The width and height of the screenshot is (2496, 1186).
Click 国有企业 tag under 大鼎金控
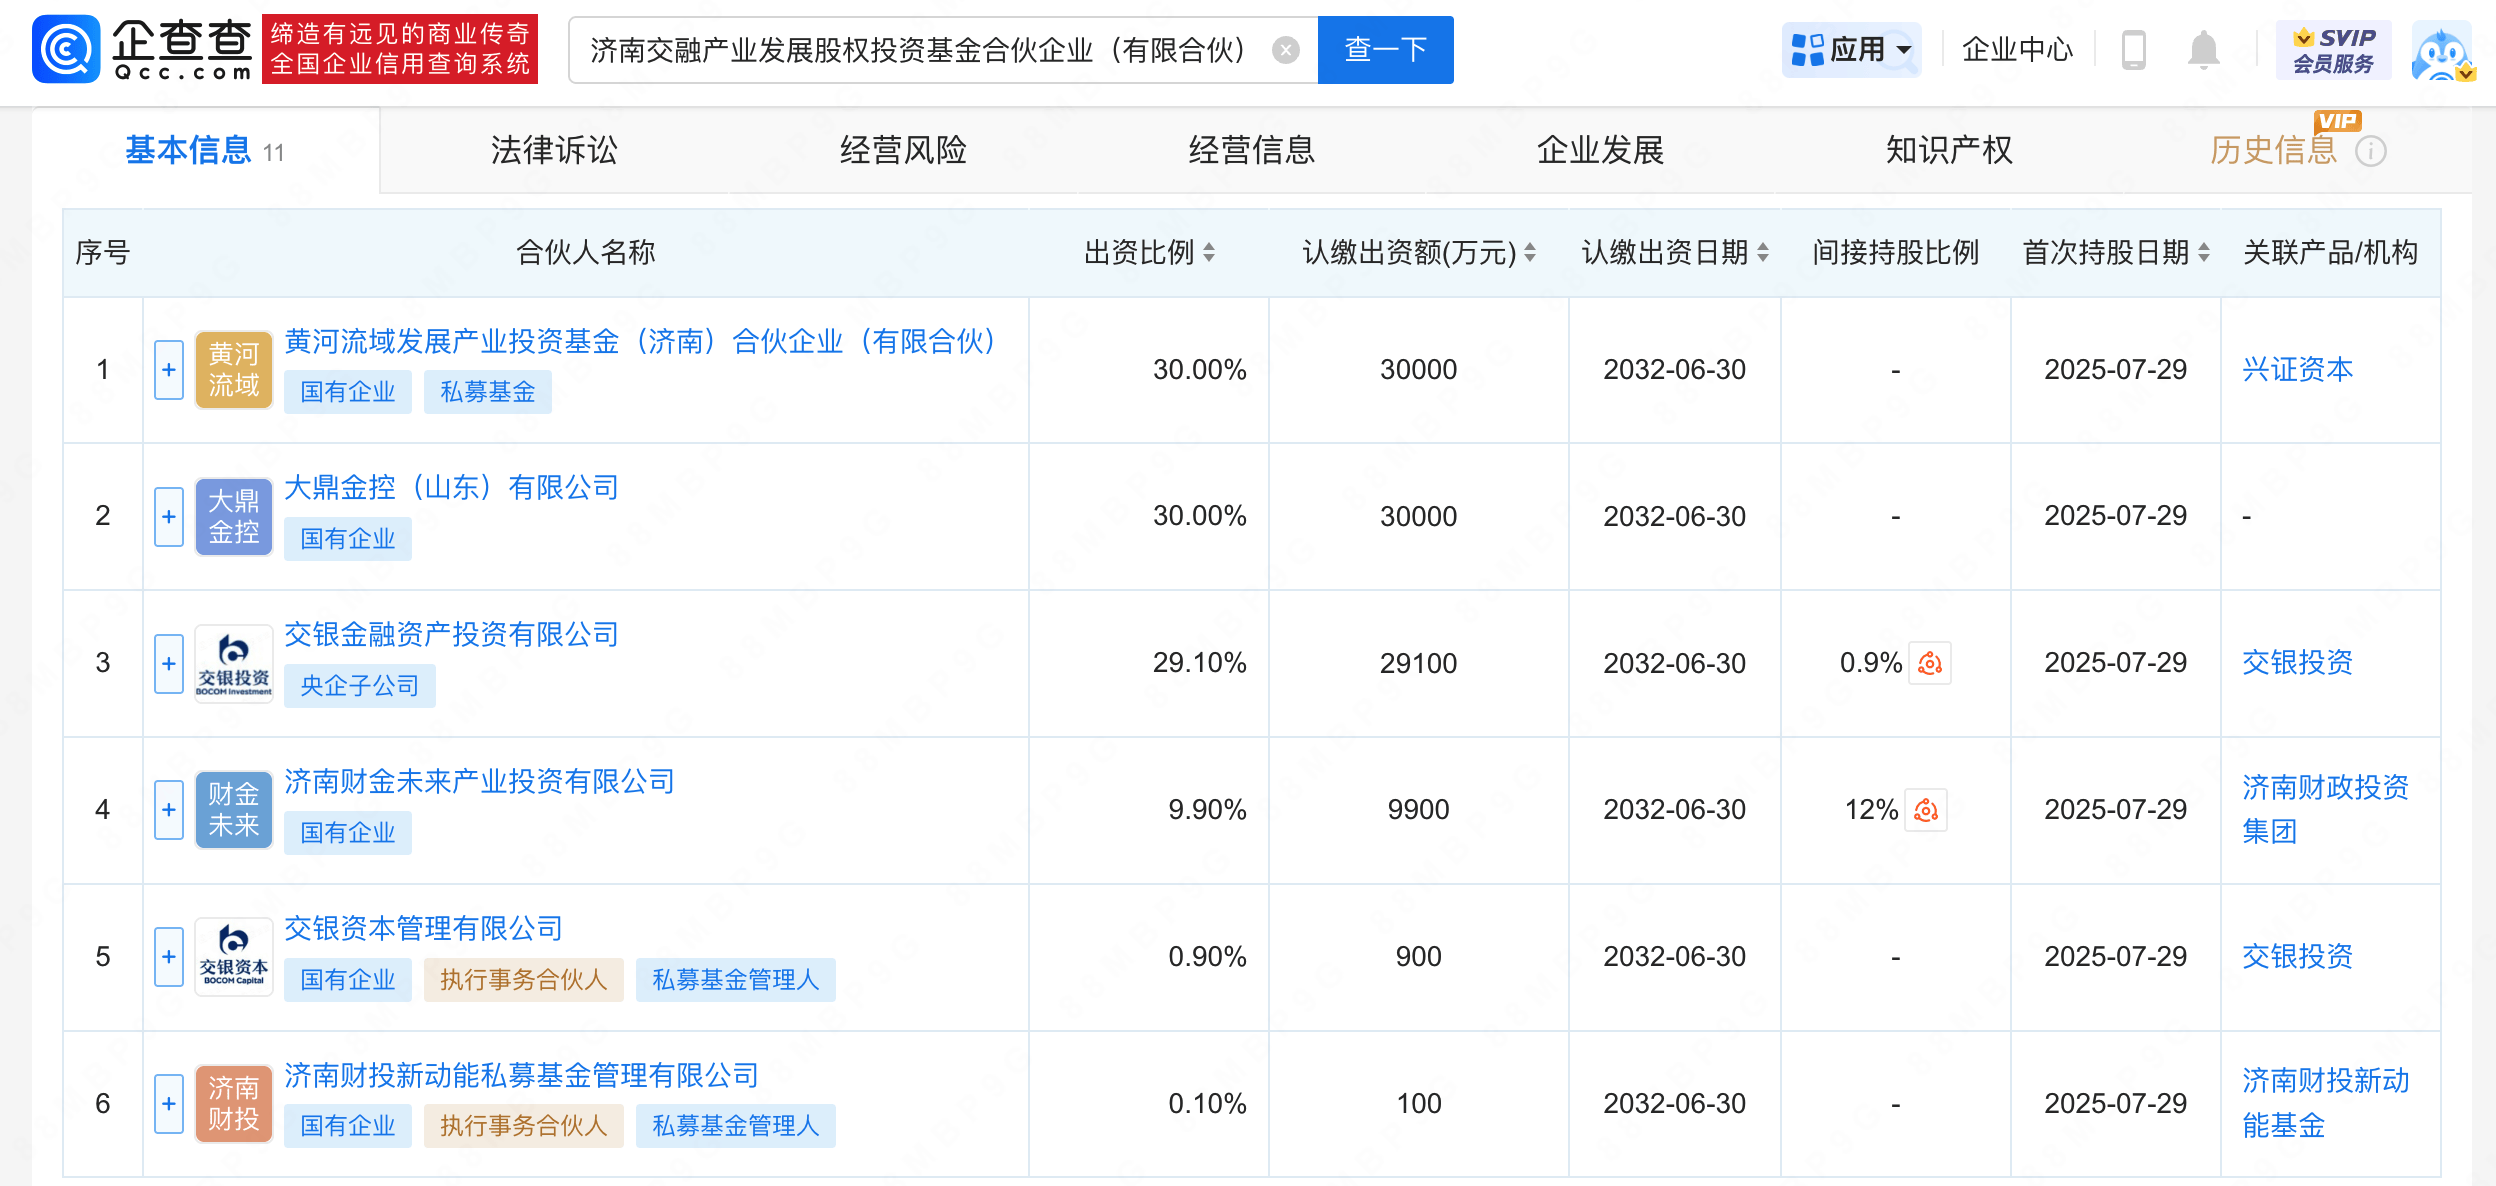tap(348, 539)
